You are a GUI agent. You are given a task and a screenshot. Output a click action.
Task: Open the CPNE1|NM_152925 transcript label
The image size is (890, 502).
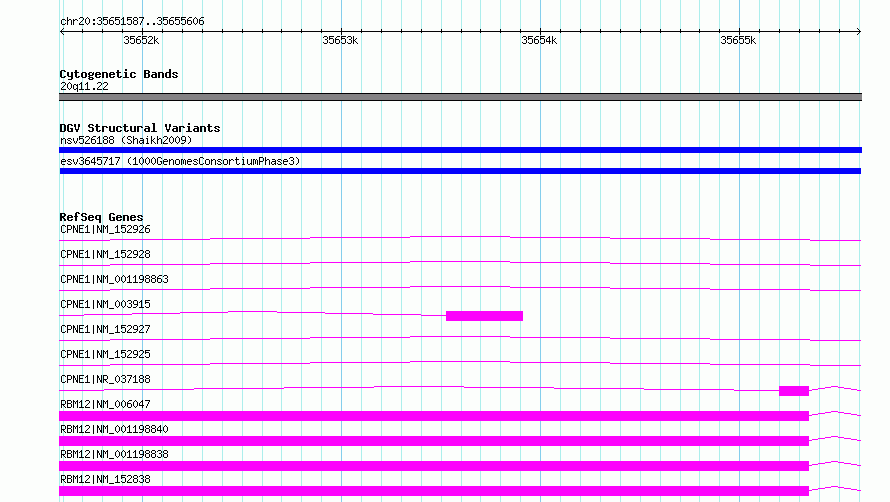pos(105,354)
